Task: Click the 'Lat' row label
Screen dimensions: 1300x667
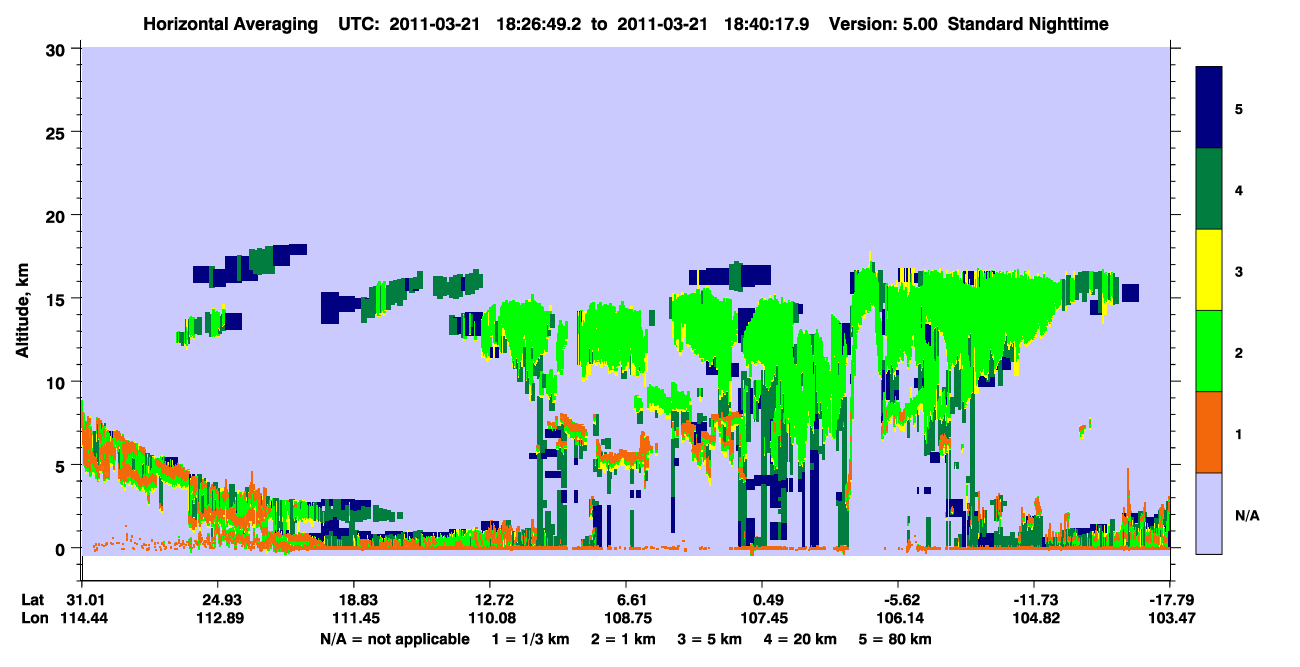Action: click(x=33, y=600)
